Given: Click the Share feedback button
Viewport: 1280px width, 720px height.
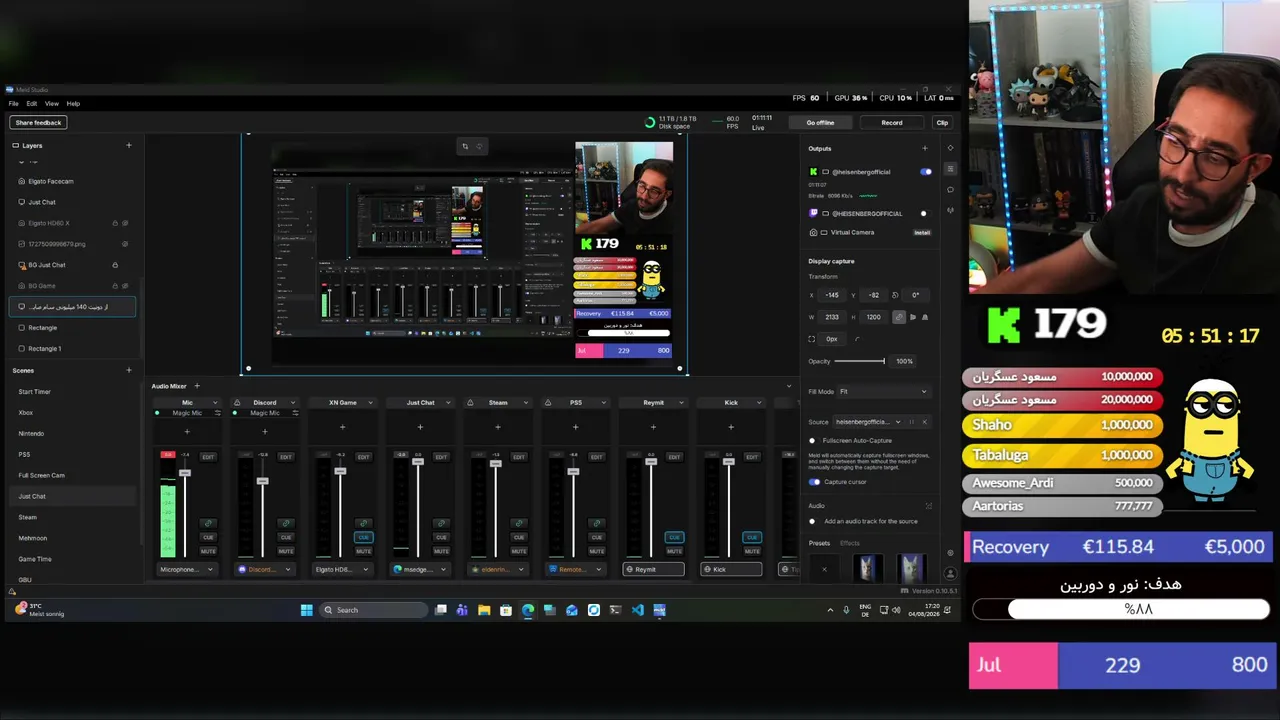Looking at the screenshot, I should [x=38, y=123].
